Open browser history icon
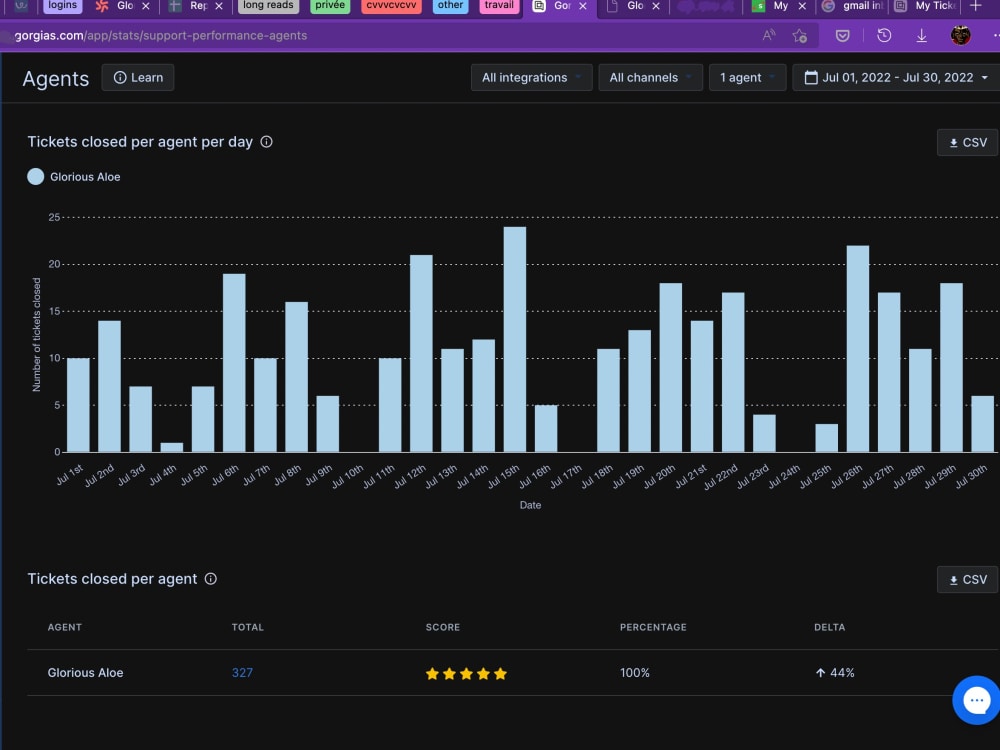 884,36
